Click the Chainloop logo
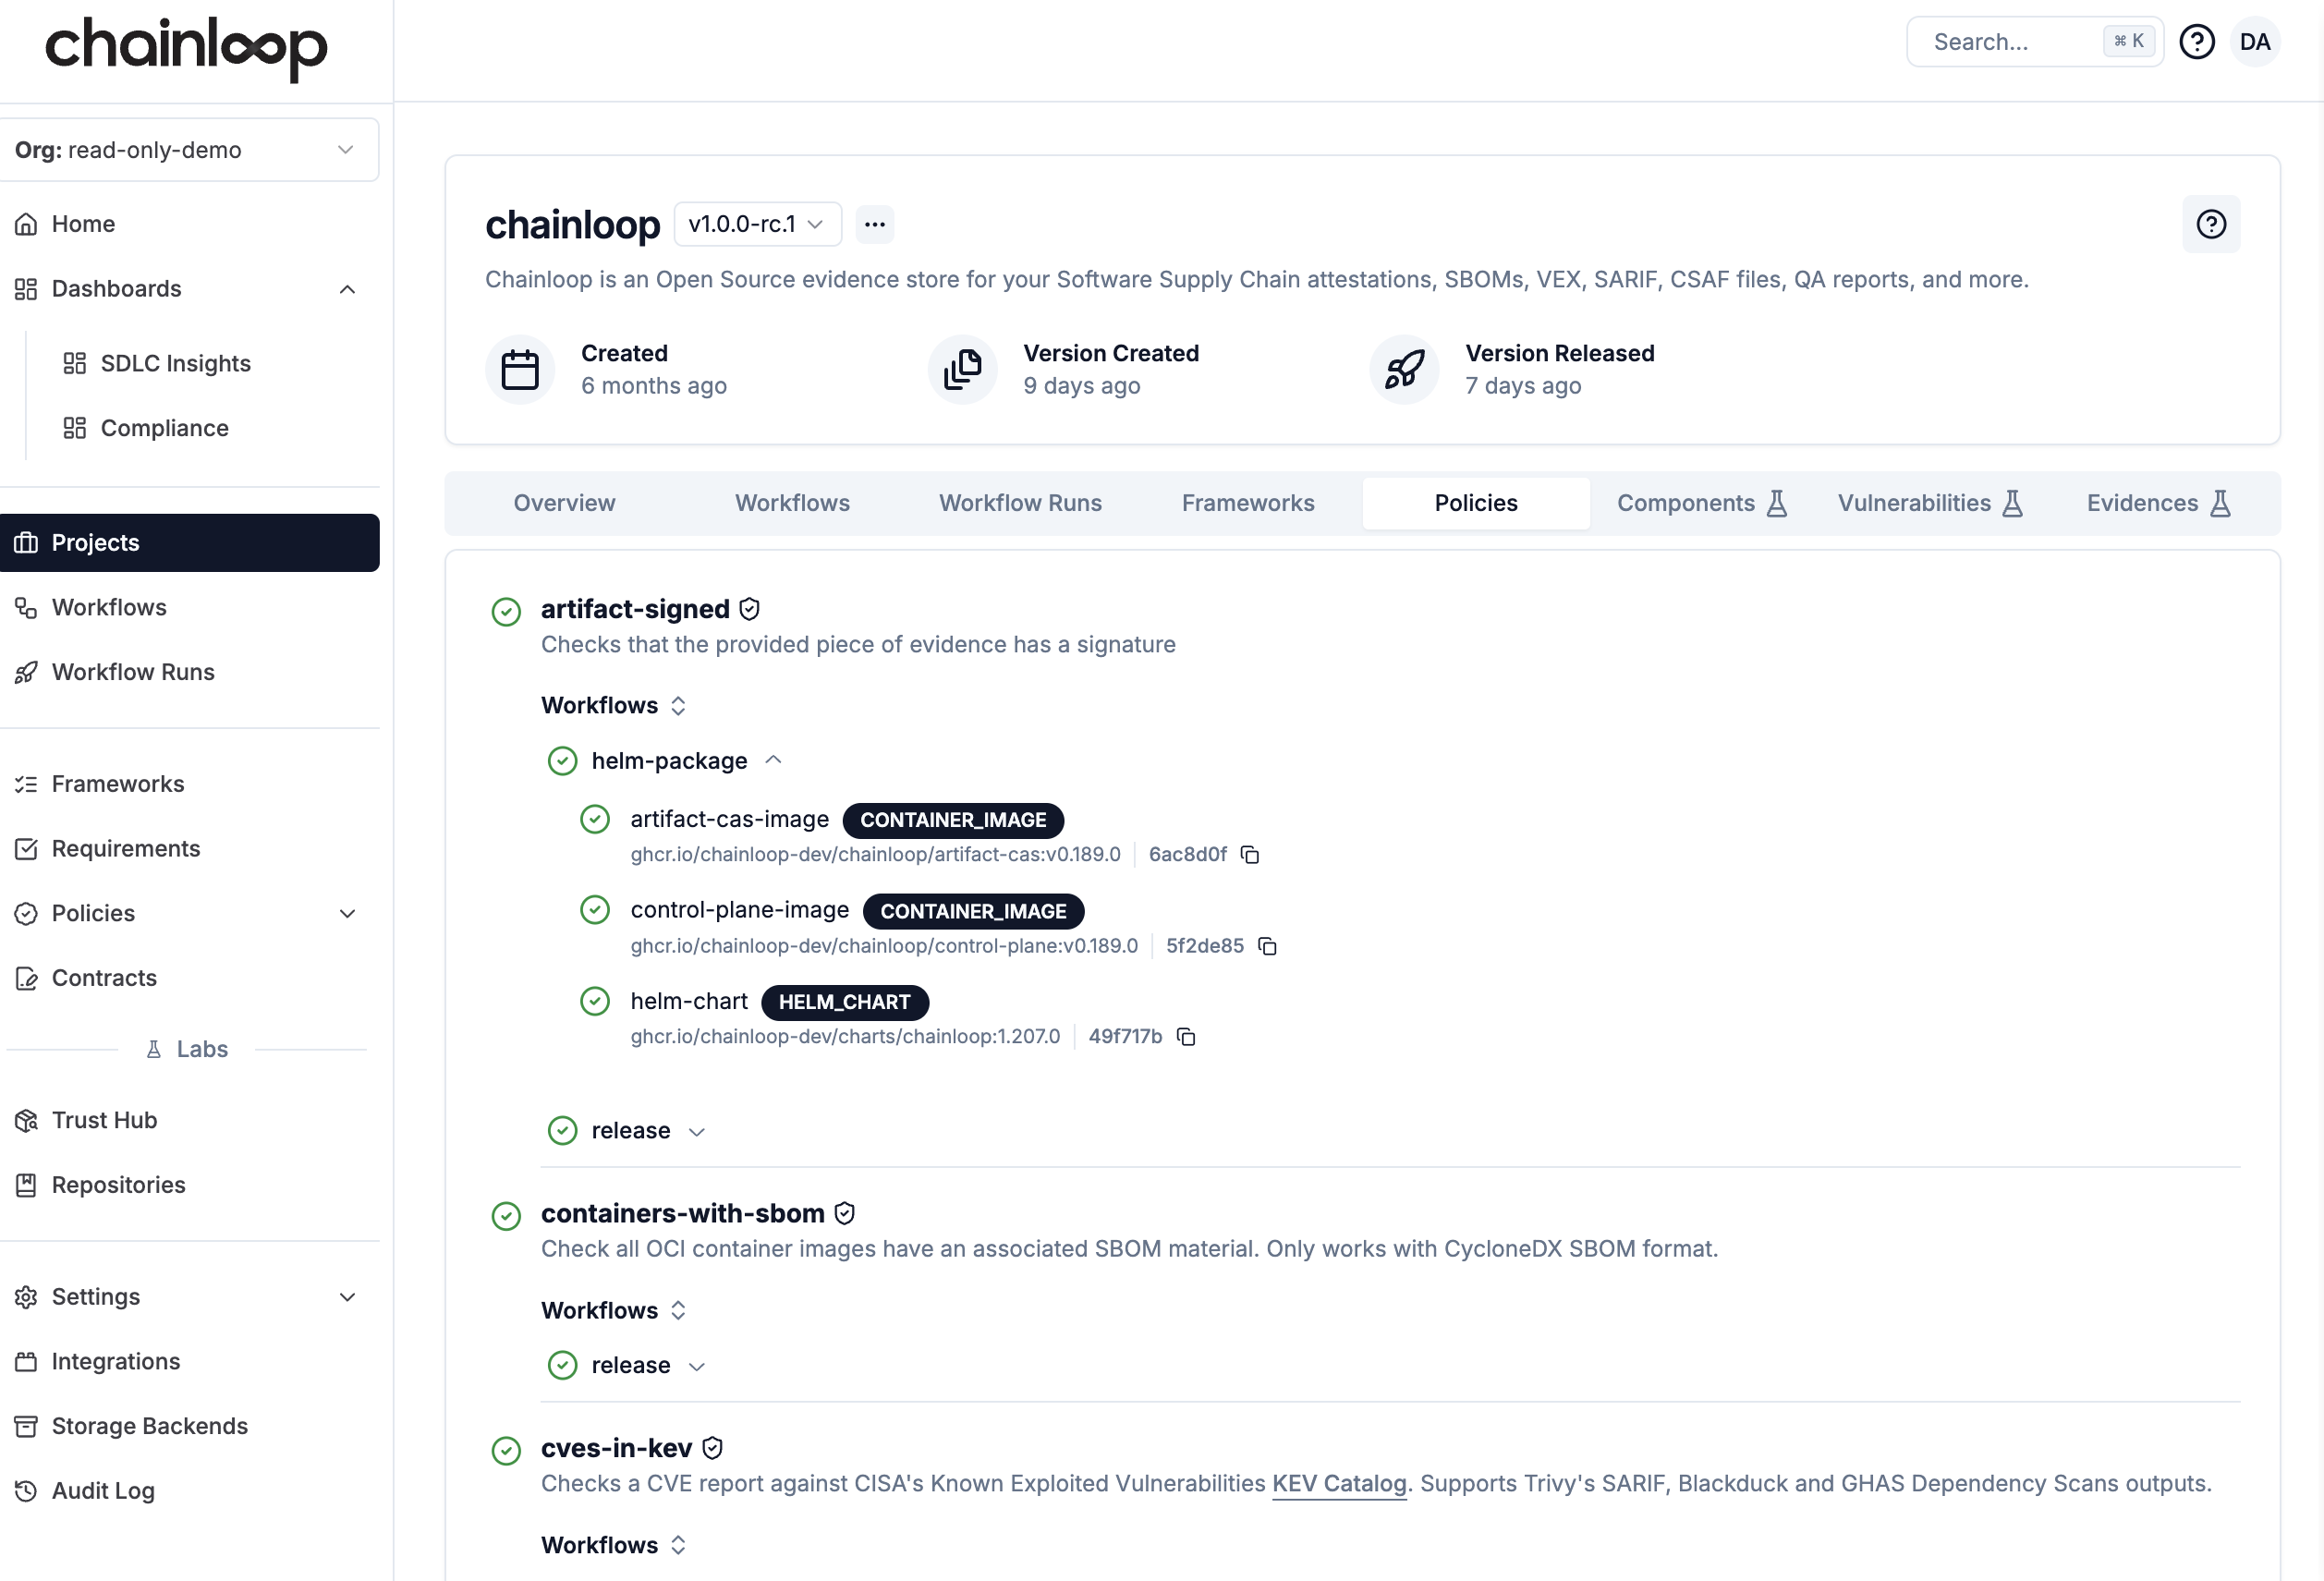The height and width of the screenshot is (1581, 2324). point(186,49)
